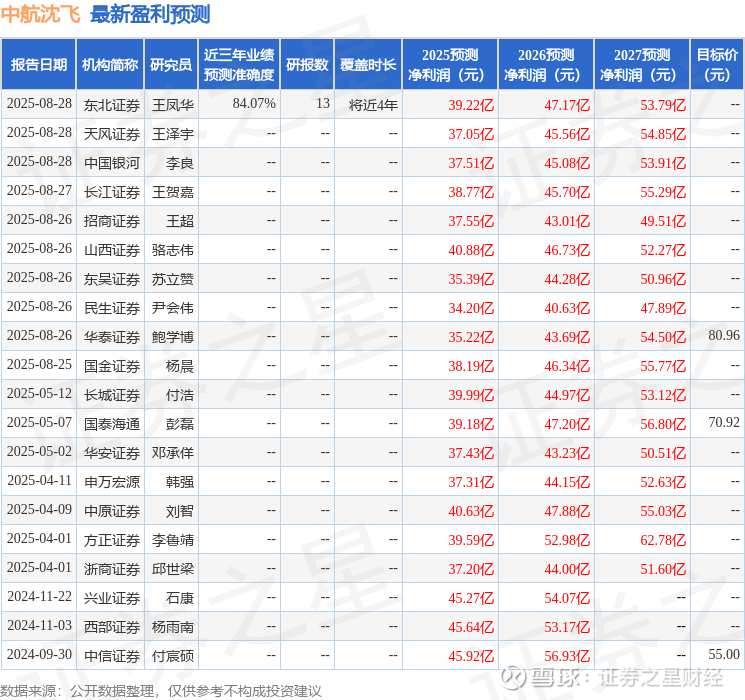Select the 长城证券 institution cell
The height and width of the screenshot is (700, 745).
click(x=112, y=395)
